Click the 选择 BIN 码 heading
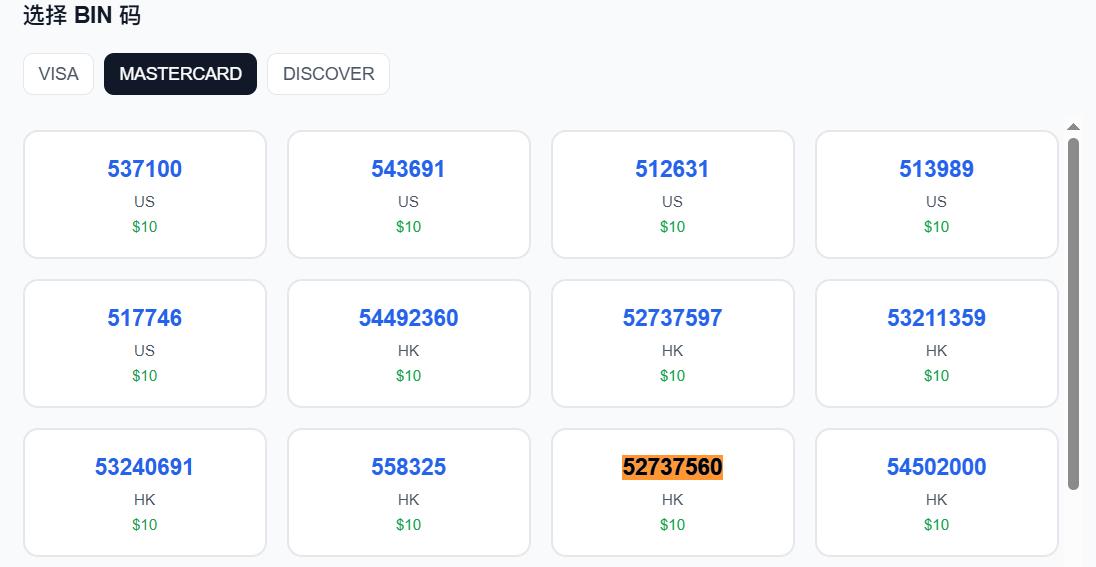Screen dimensions: 1096x567 (82, 16)
